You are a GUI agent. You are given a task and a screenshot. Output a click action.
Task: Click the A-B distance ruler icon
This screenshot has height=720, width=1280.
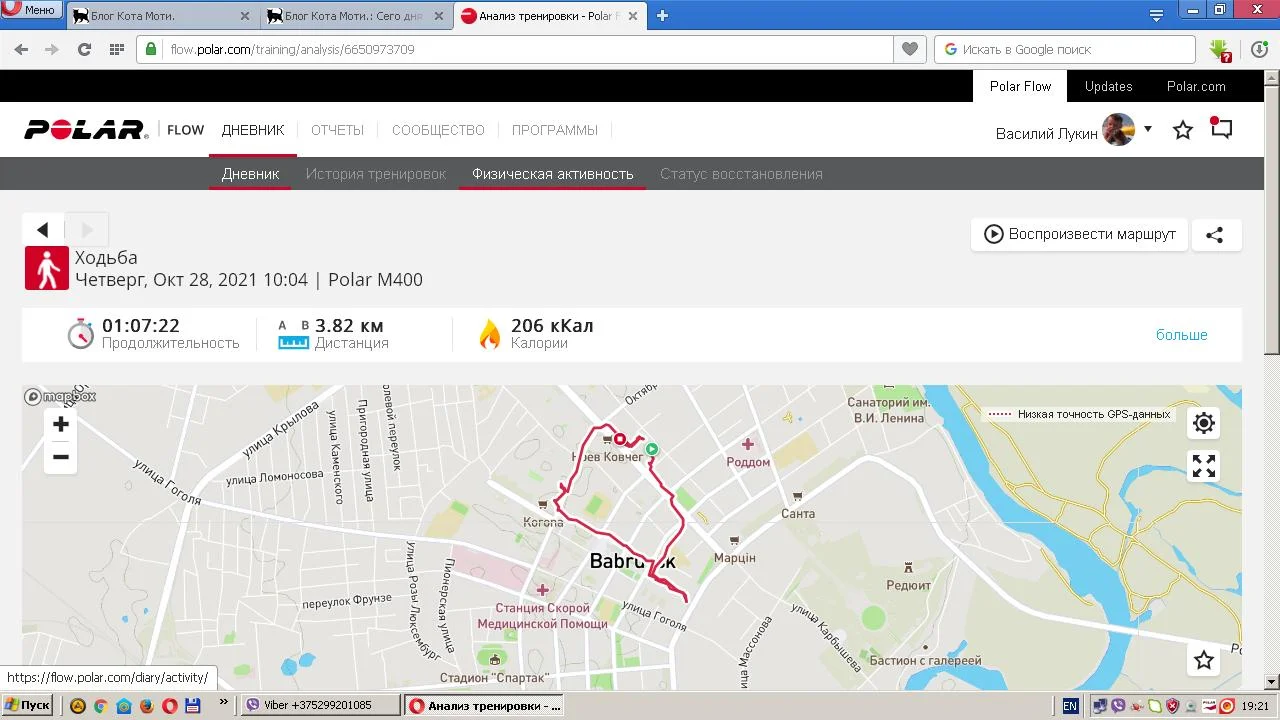coord(293,334)
